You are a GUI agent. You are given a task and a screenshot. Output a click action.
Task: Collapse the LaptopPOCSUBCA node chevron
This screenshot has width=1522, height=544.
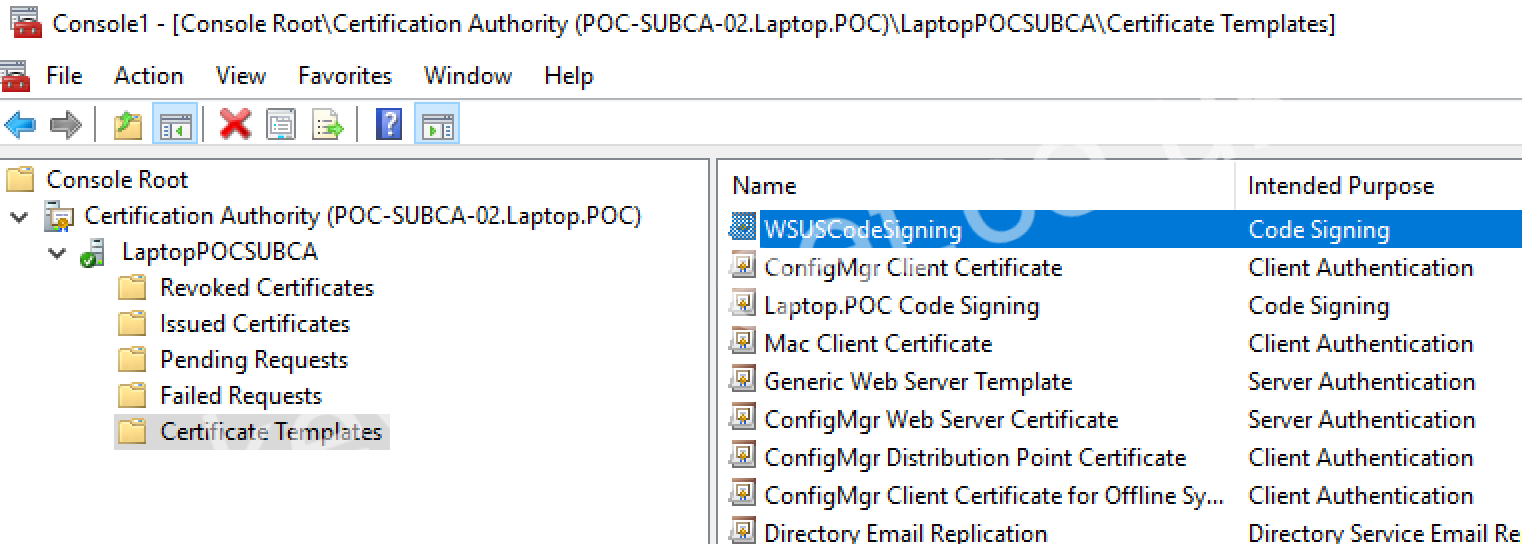coord(56,253)
